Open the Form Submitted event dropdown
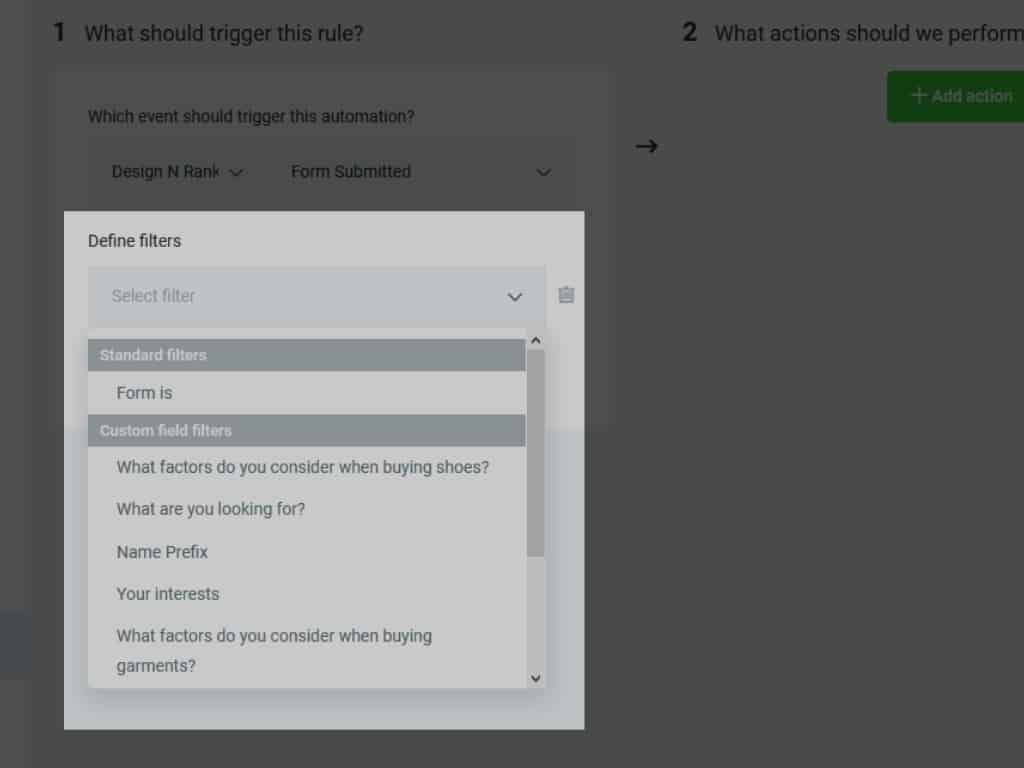1024x768 pixels. click(x=420, y=172)
